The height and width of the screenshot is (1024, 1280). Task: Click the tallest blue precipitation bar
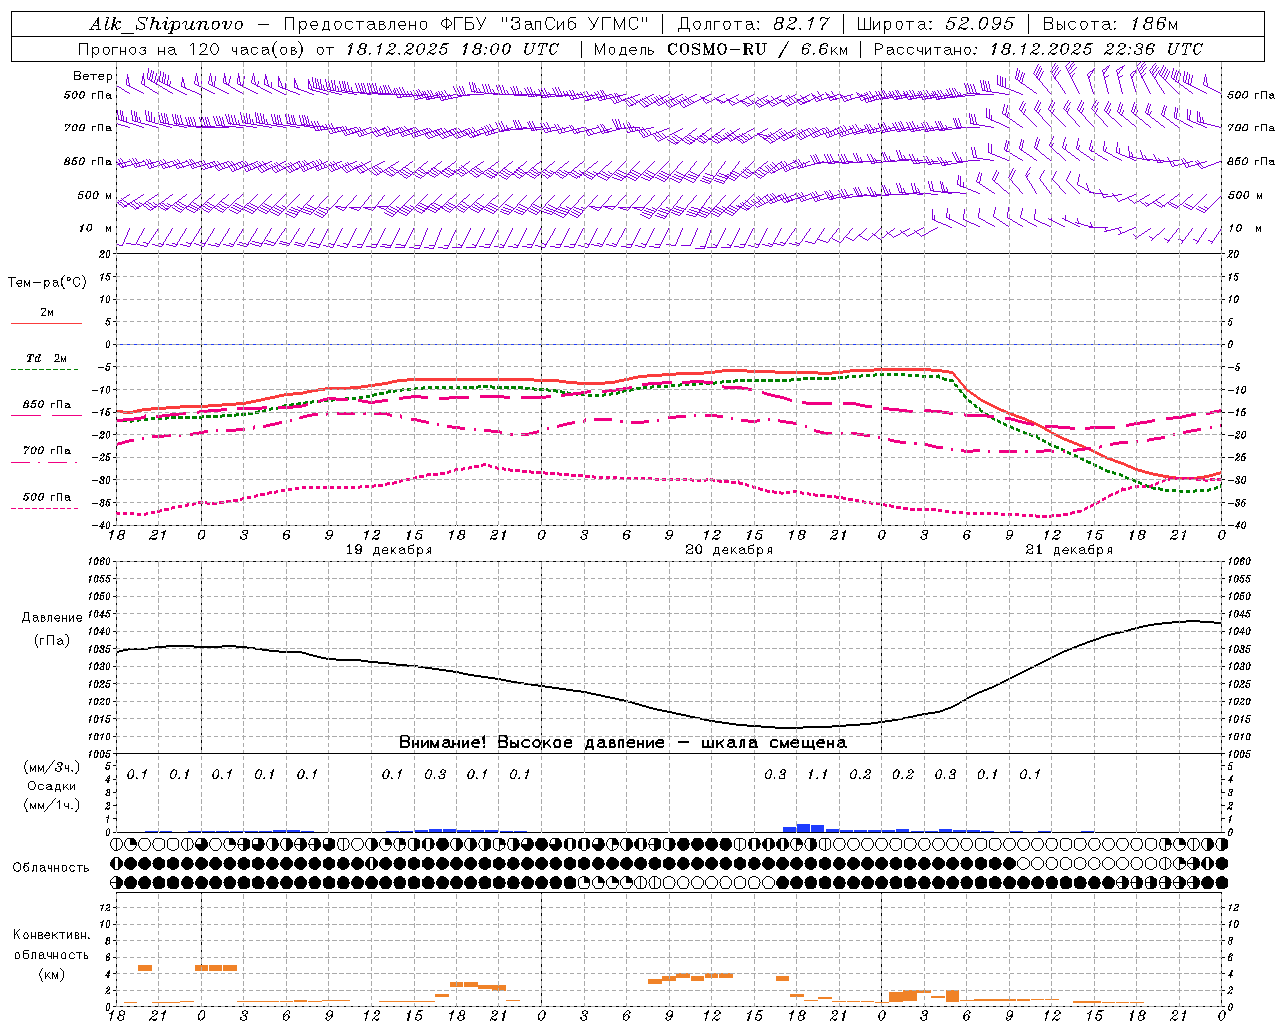point(803,828)
